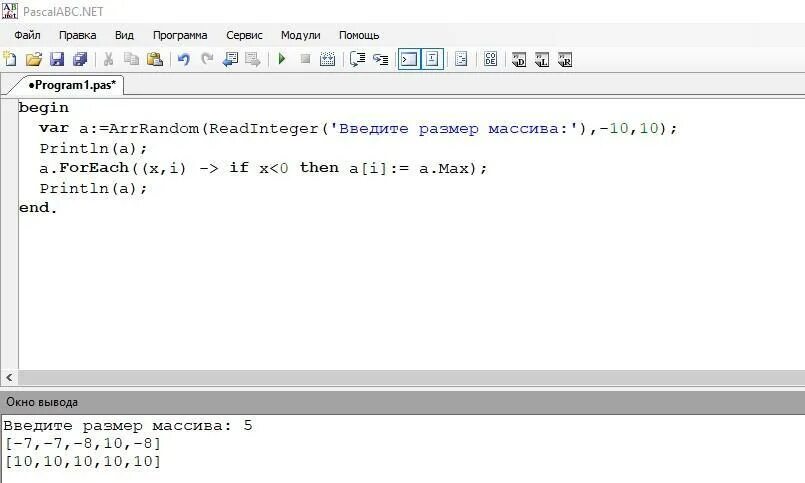The height and width of the screenshot is (483, 805).
Task: Click the first Println(a); line
Action: 93,148
